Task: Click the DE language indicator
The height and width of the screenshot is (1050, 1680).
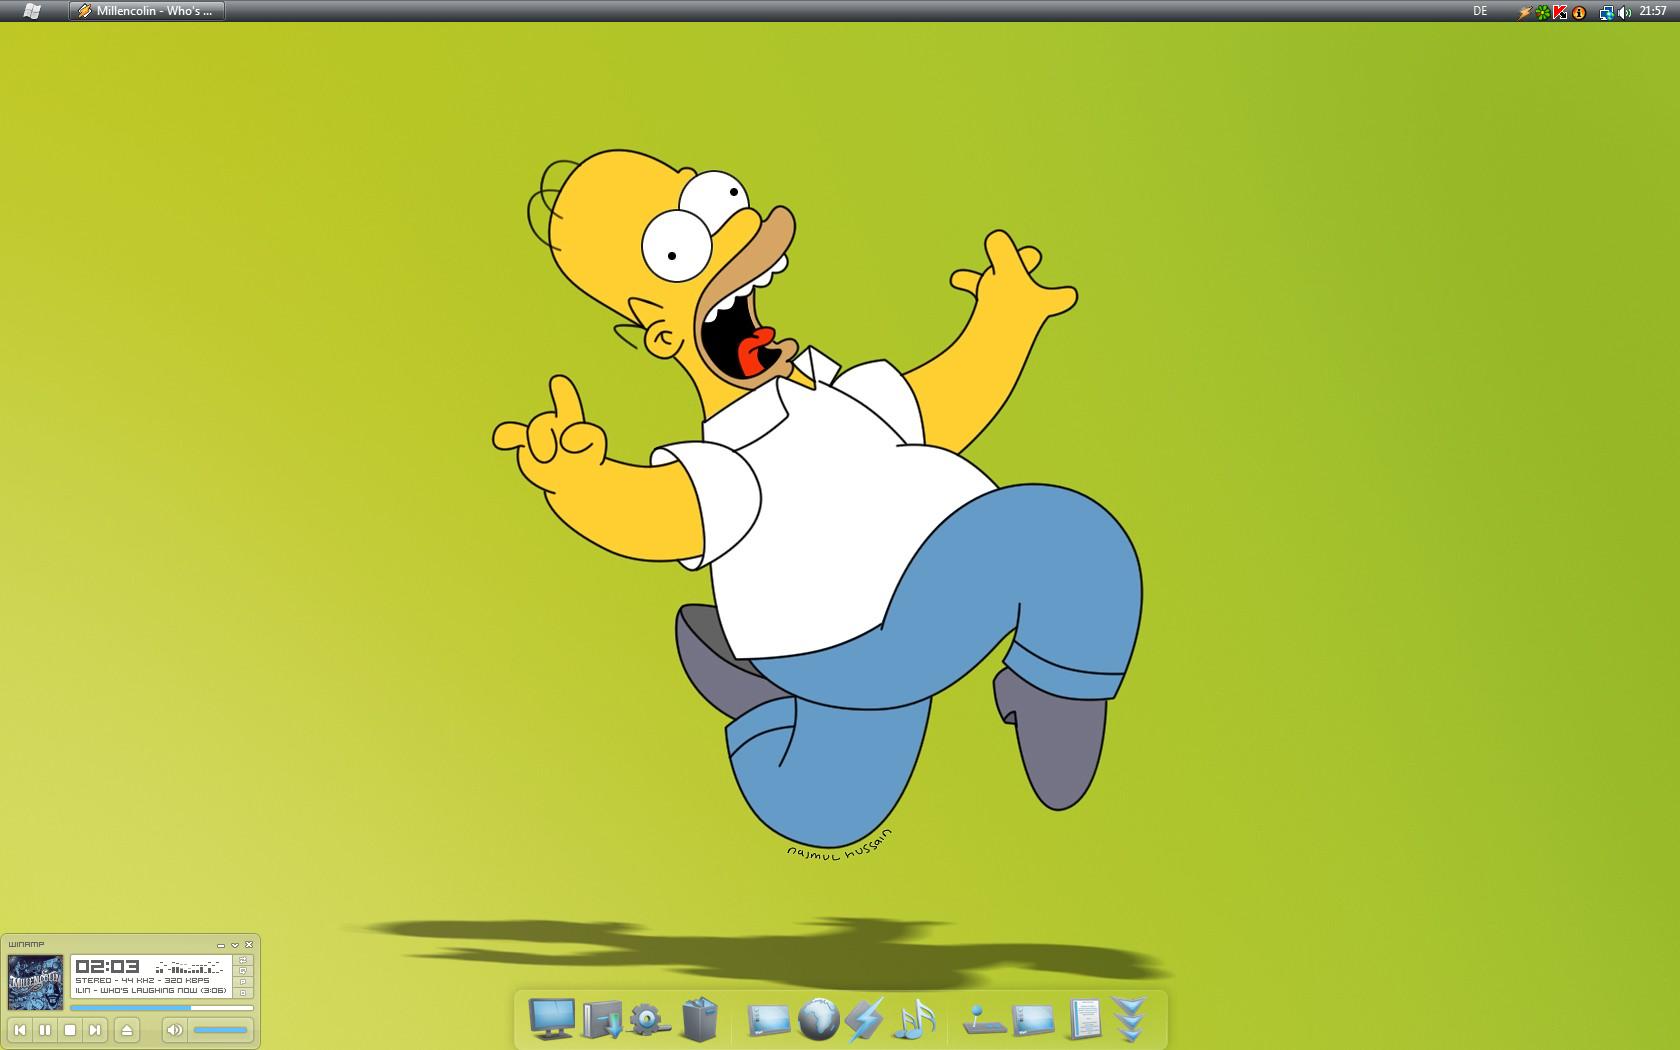Action: [1480, 11]
